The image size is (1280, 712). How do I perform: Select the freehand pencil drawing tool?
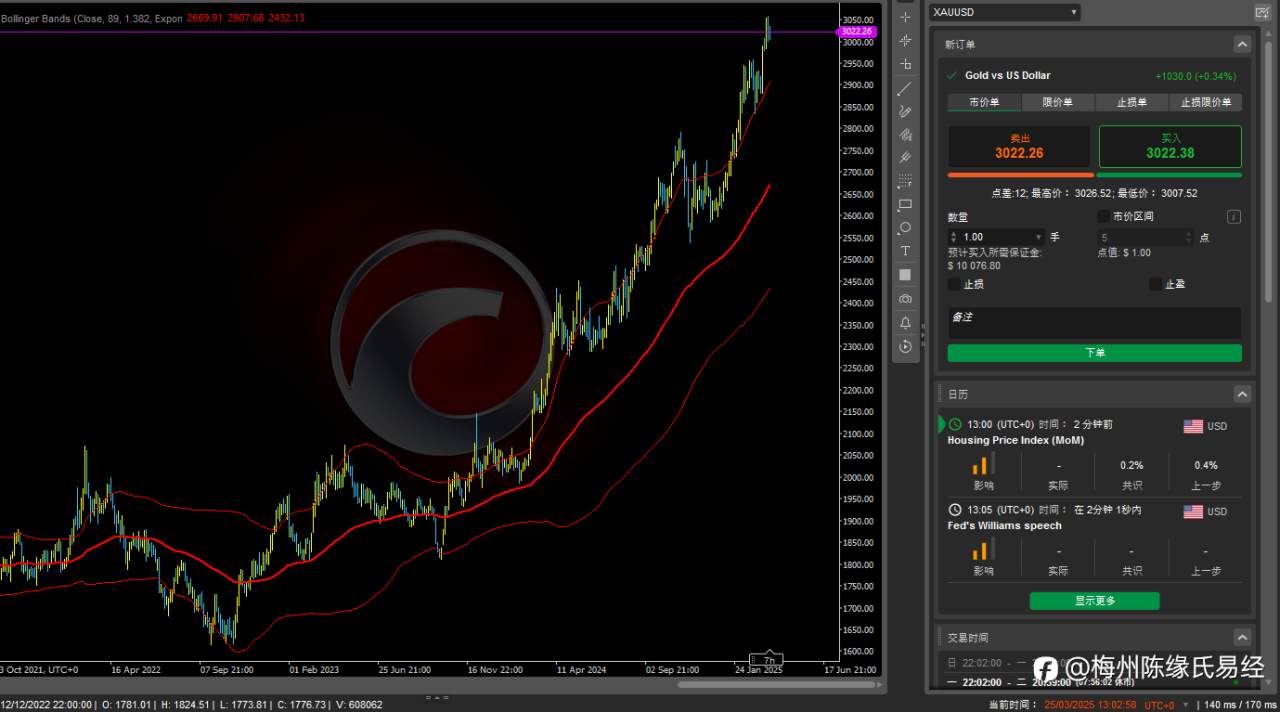pos(905,111)
